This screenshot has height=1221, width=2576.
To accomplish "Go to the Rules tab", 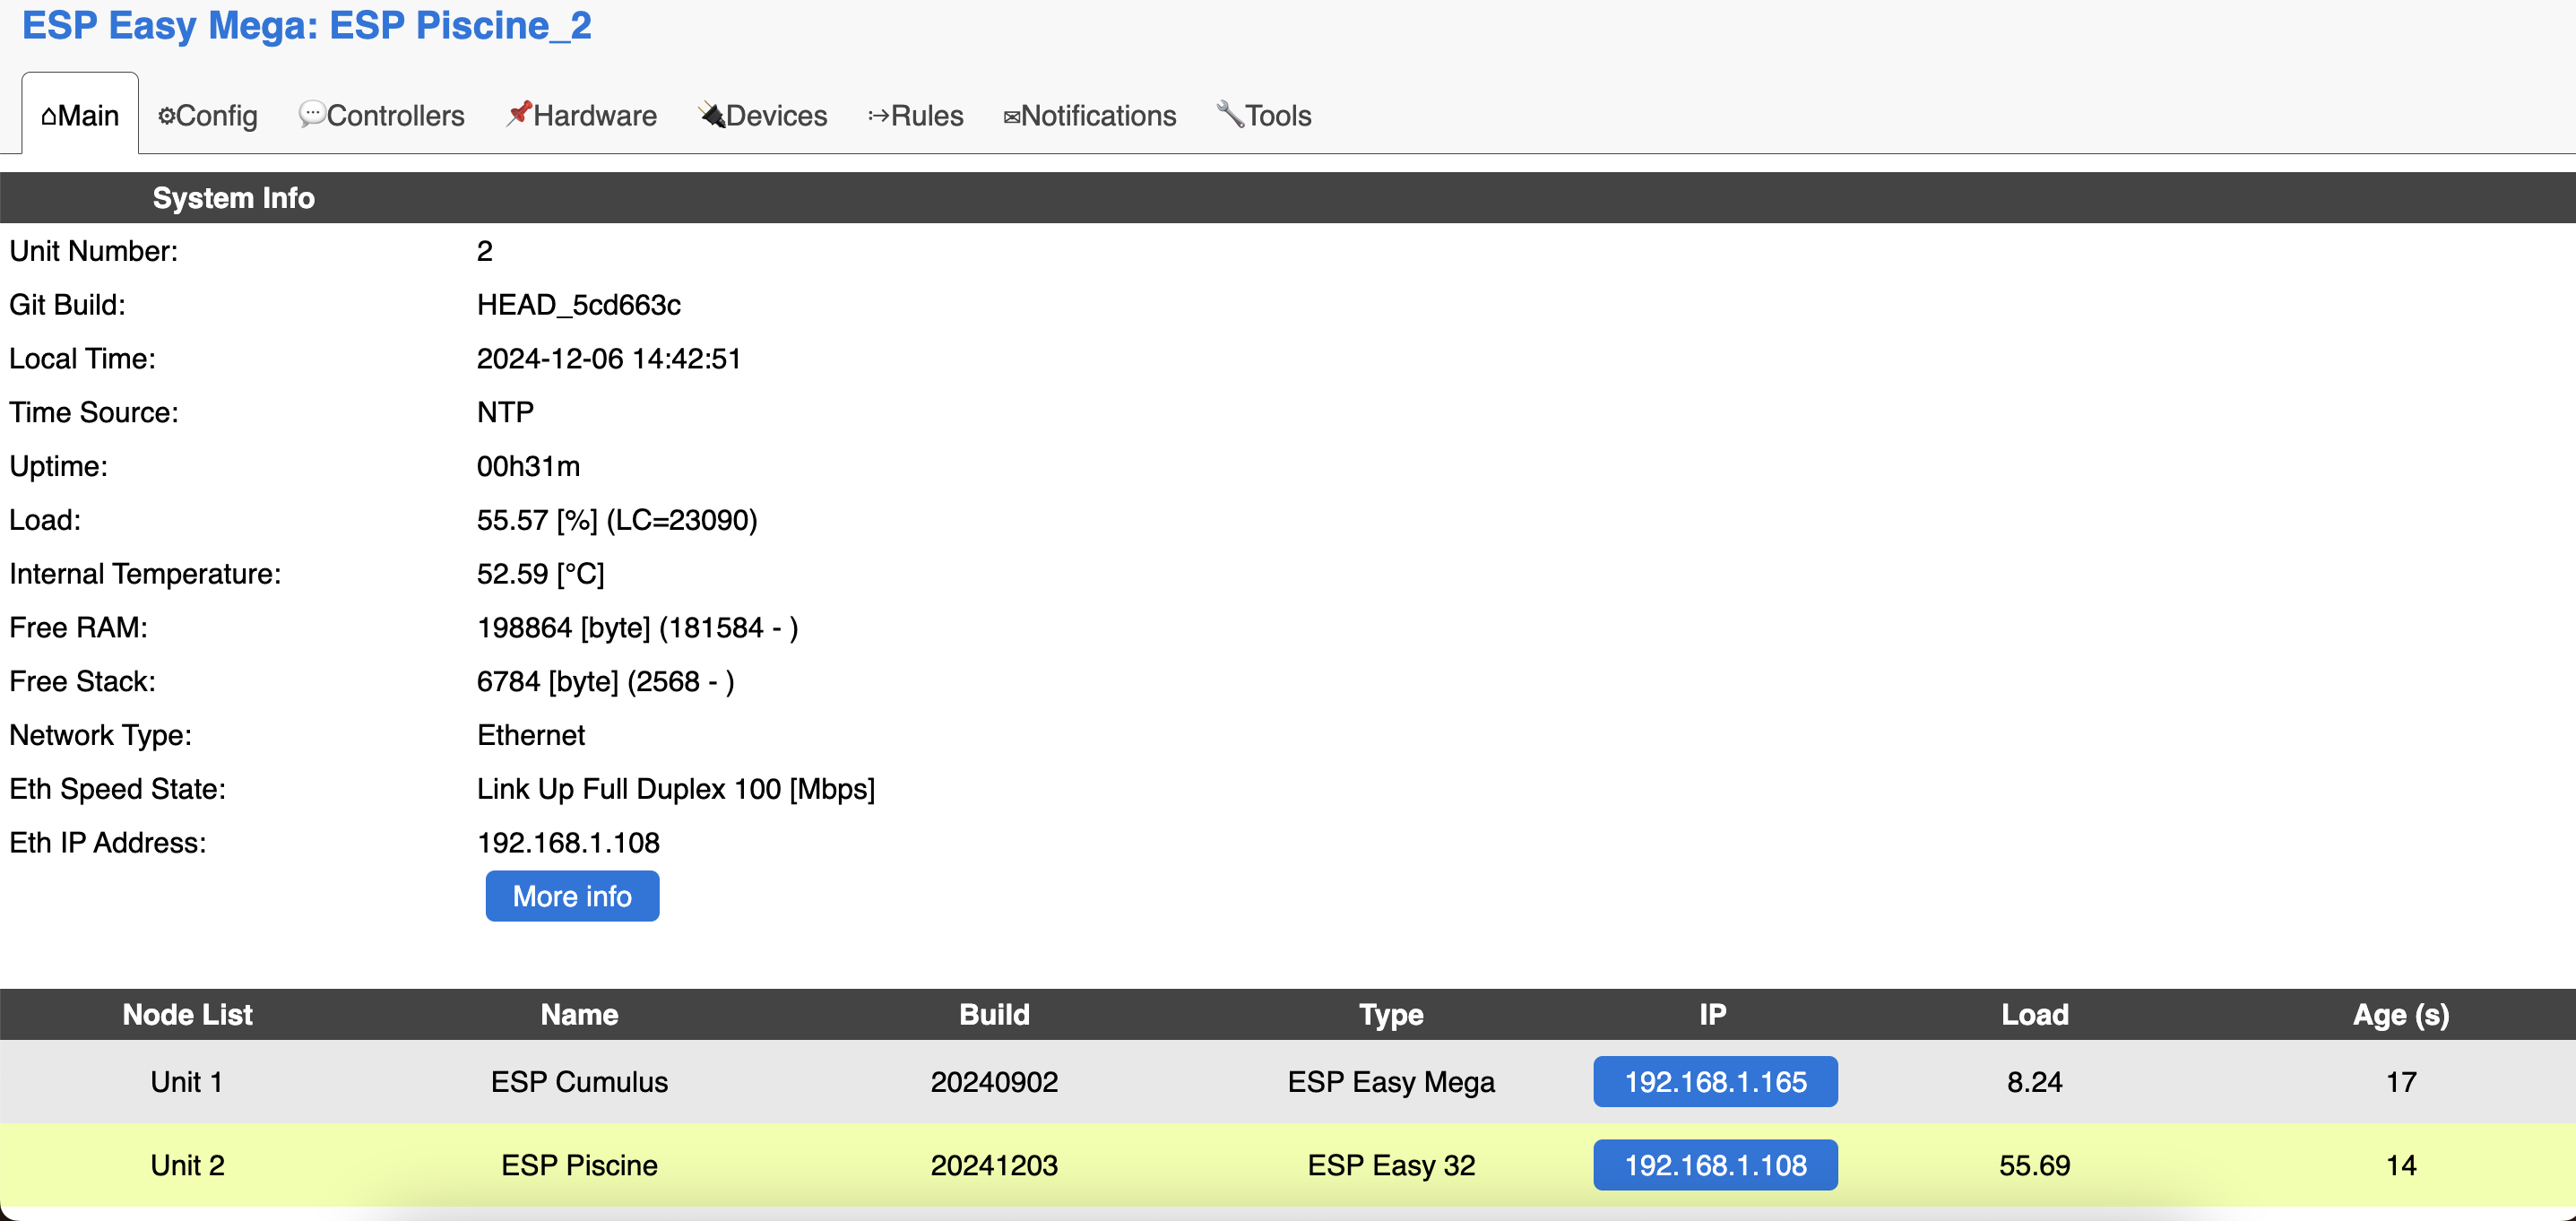I will [926, 116].
